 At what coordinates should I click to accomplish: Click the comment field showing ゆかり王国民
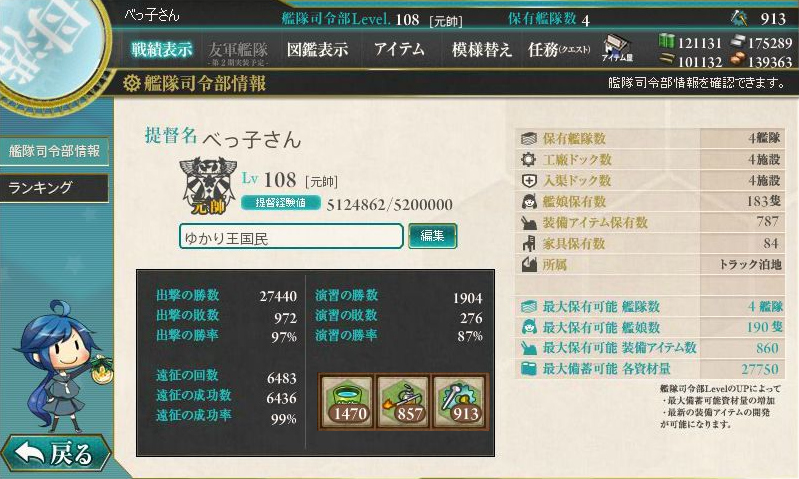coord(291,237)
